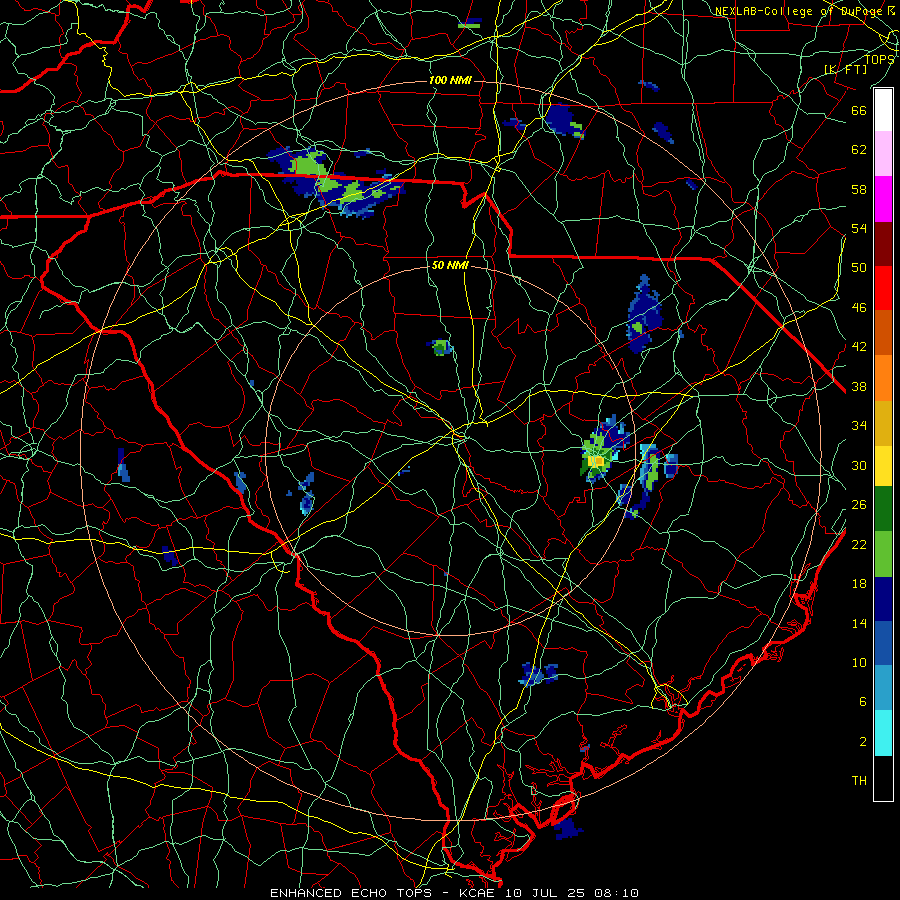Screen dimensions: 900x900
Task: Click the yellow core of the storm echo
Action: (x=596, y=460)
